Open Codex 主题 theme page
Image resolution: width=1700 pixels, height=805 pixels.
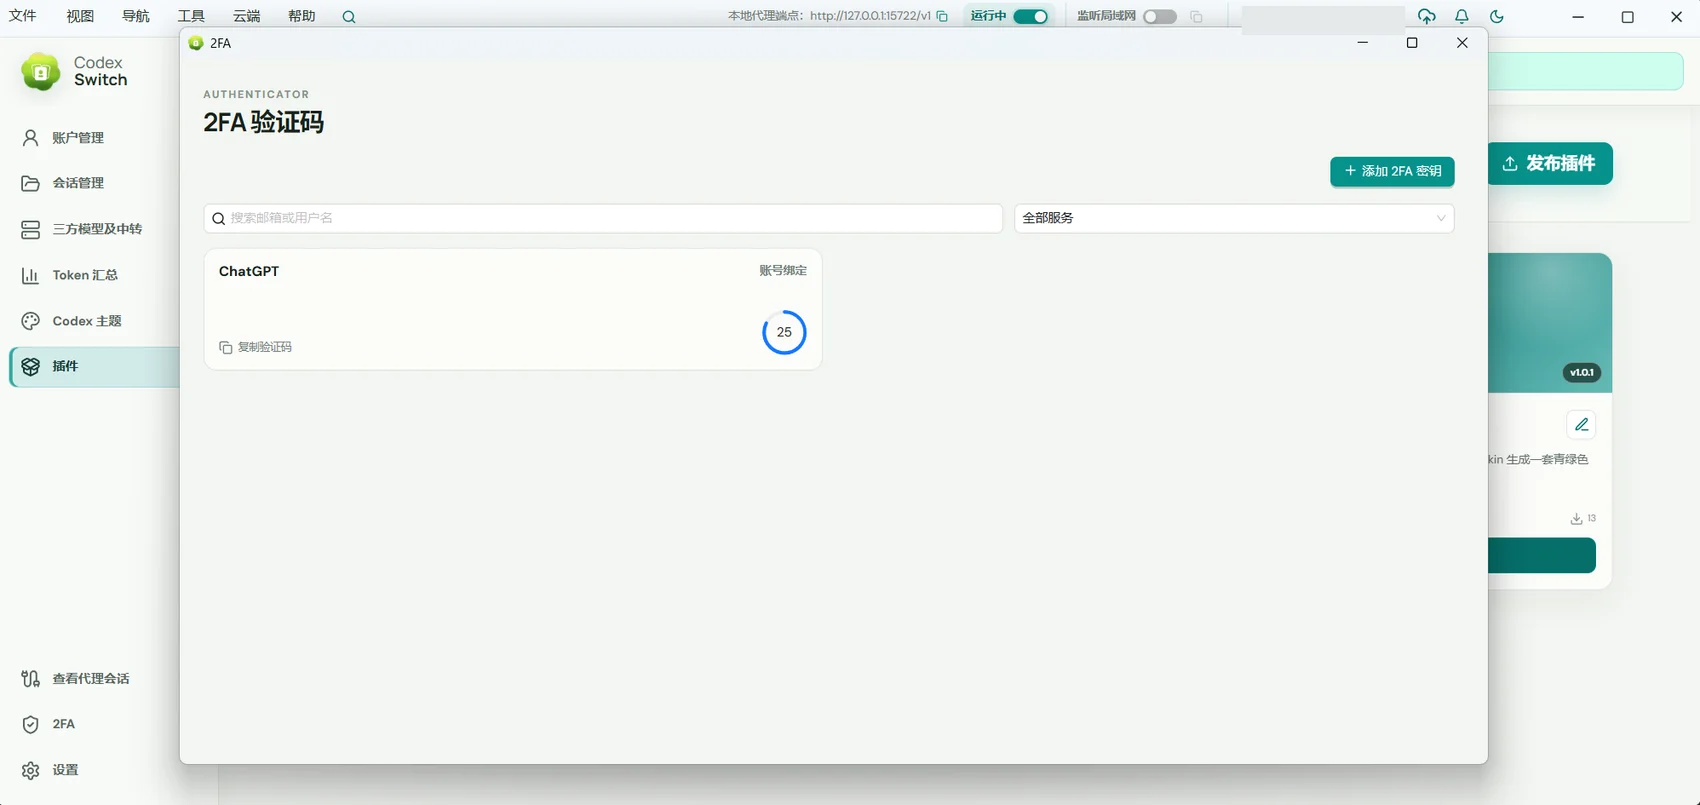[94, 321]
